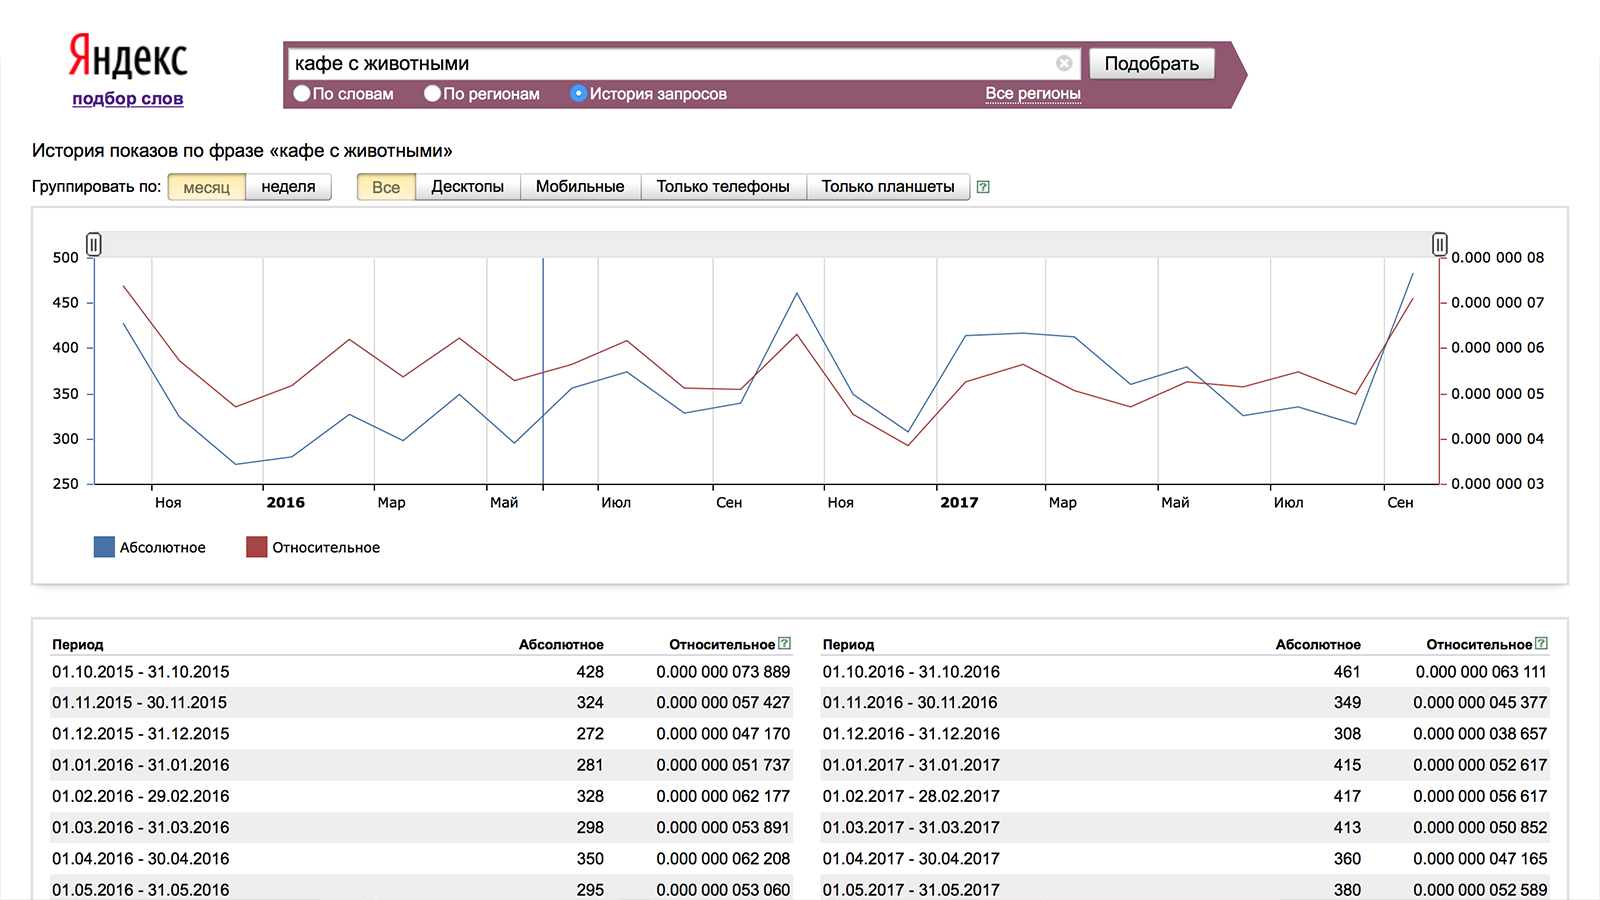Open the Все регионы region selector
This screenshot has height=900, width=1600.
(x=1033, y=93)
